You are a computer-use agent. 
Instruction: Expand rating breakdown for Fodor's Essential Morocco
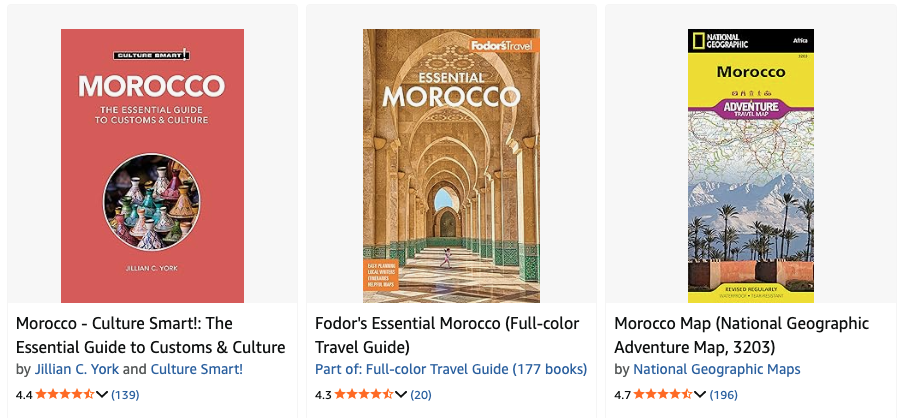401,394
